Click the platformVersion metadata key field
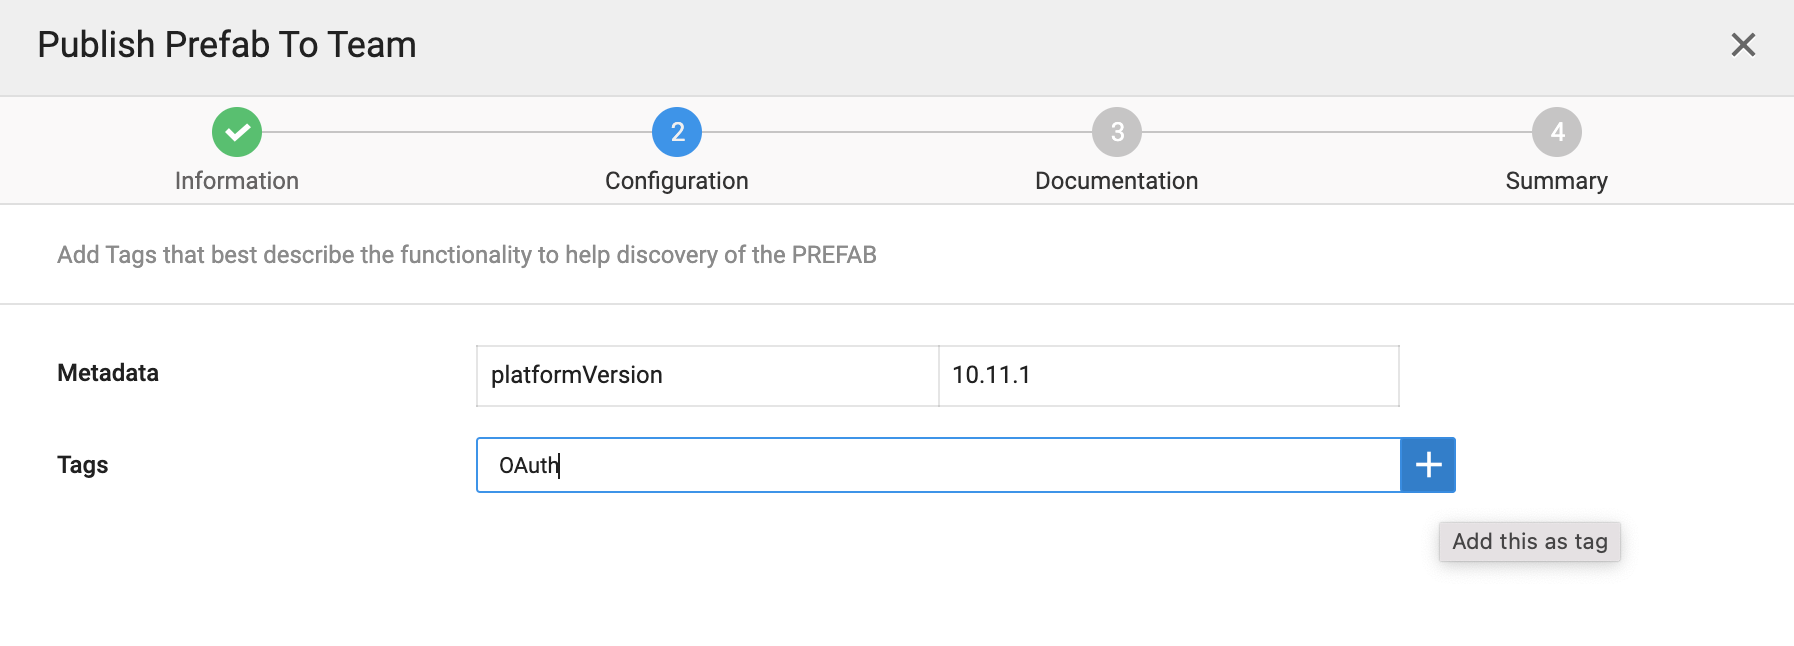Screen dimensions: 1794x646 [x=707, y=375]
